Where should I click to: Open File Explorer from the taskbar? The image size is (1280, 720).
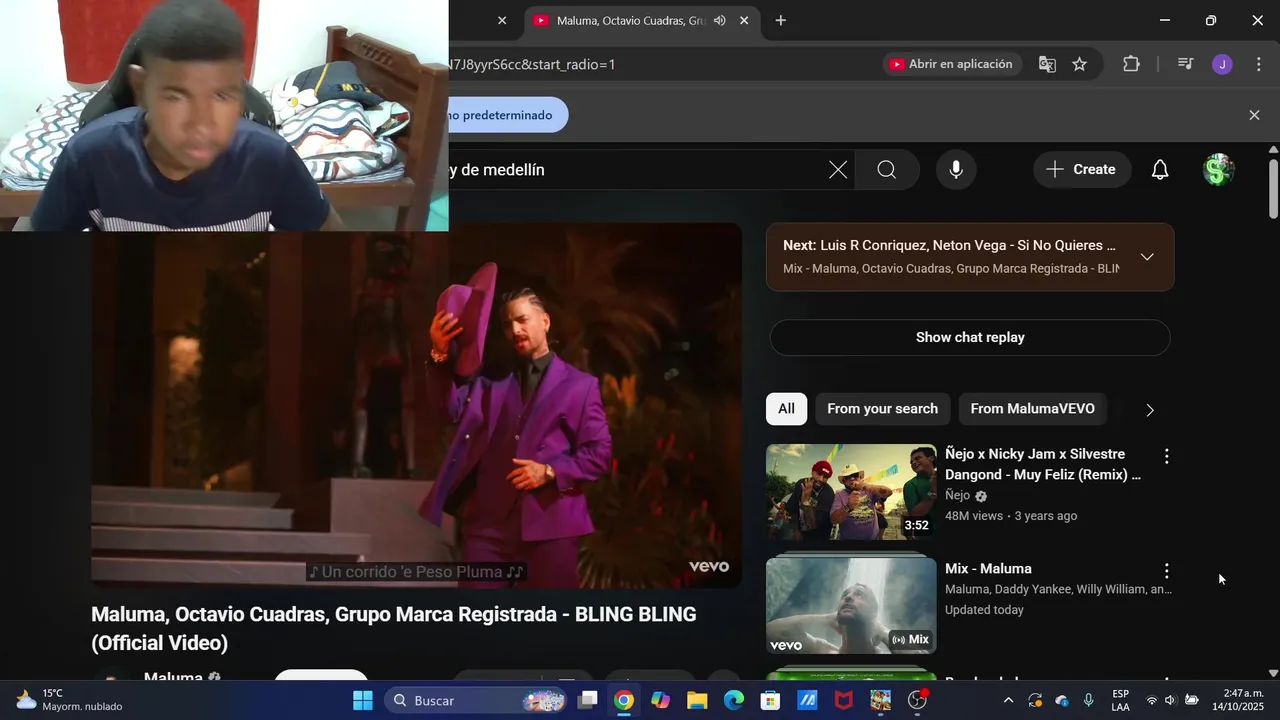point(697,700)
